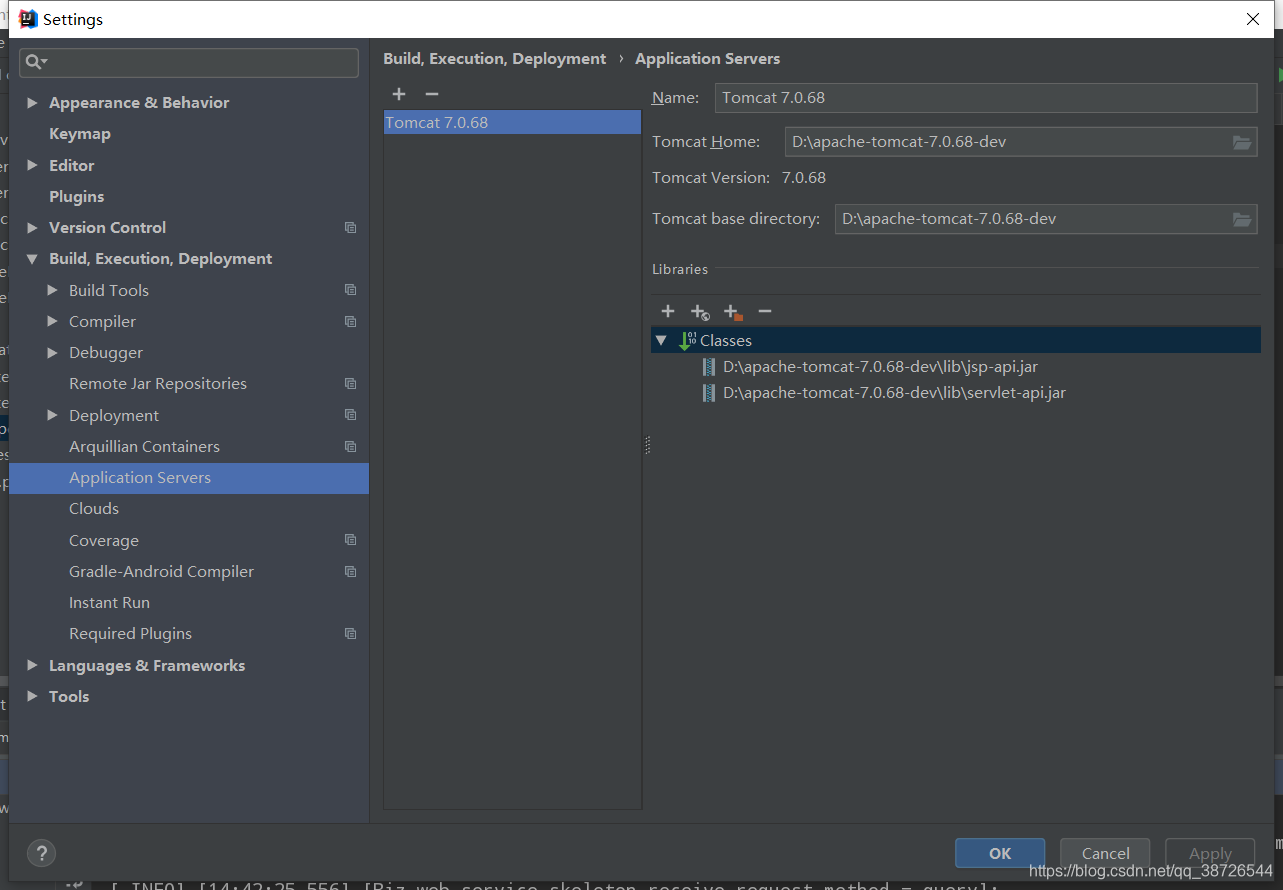The height and width of the screenshot is (890, 1283).
Task: Select Application Servers in settings tree
Action: click(189, 478)
